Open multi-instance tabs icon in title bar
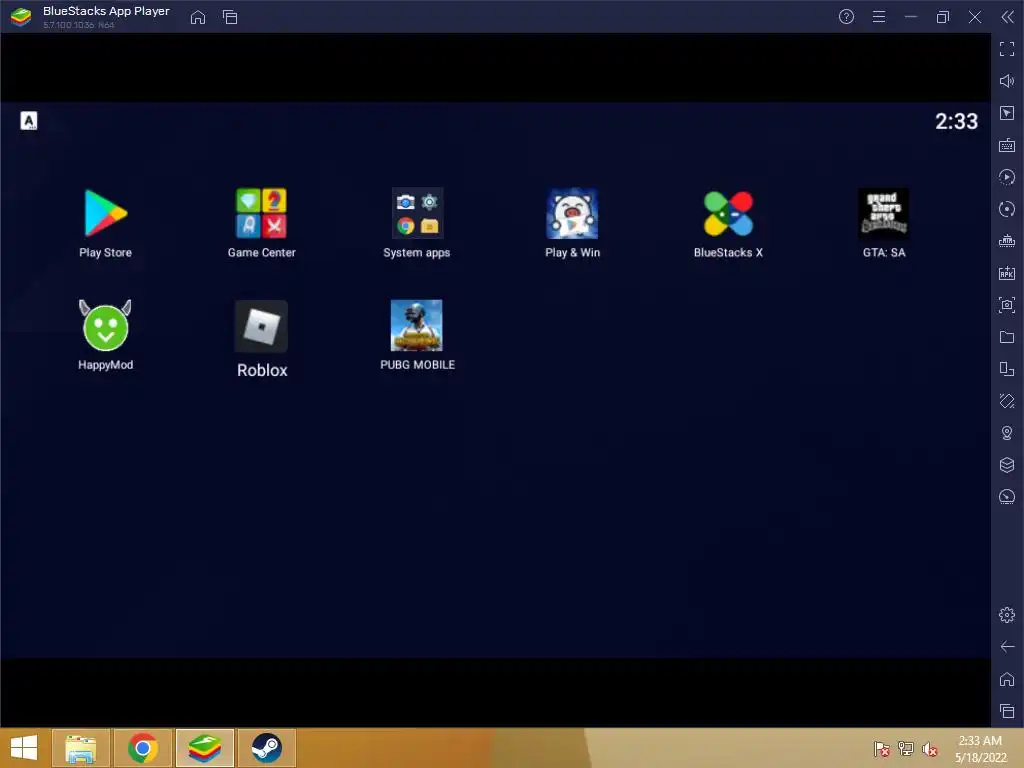The height and width of the screenshot is (768, 1024). (230, 17)
